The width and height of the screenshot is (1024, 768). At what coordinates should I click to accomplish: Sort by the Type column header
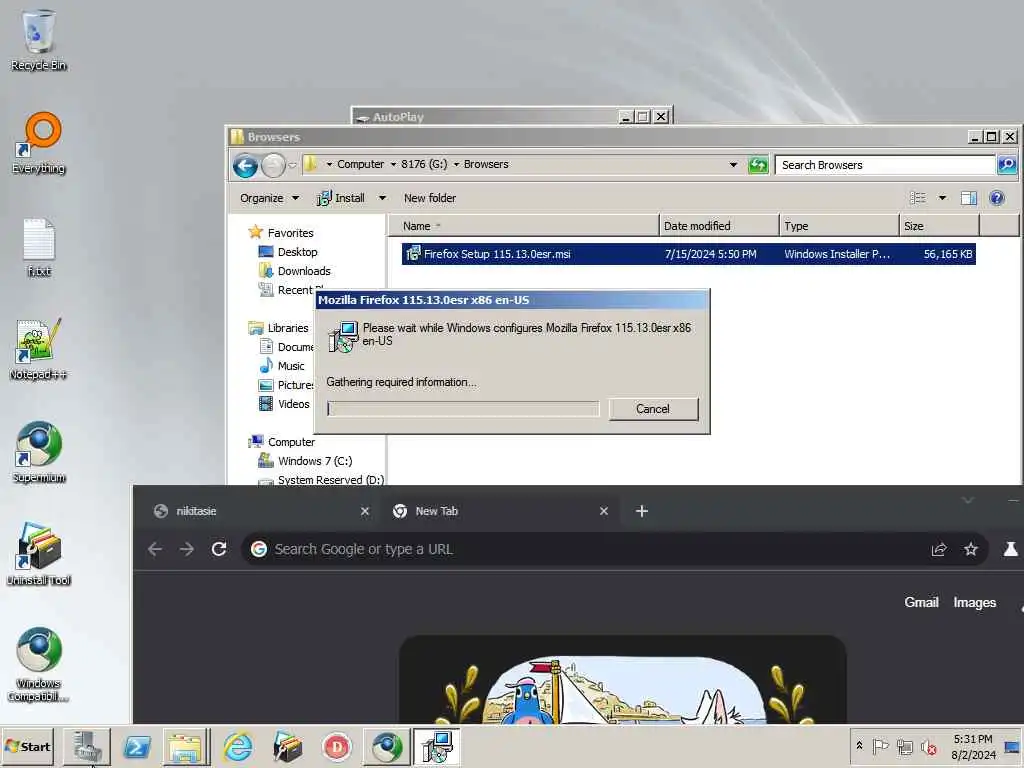point(839,226)
